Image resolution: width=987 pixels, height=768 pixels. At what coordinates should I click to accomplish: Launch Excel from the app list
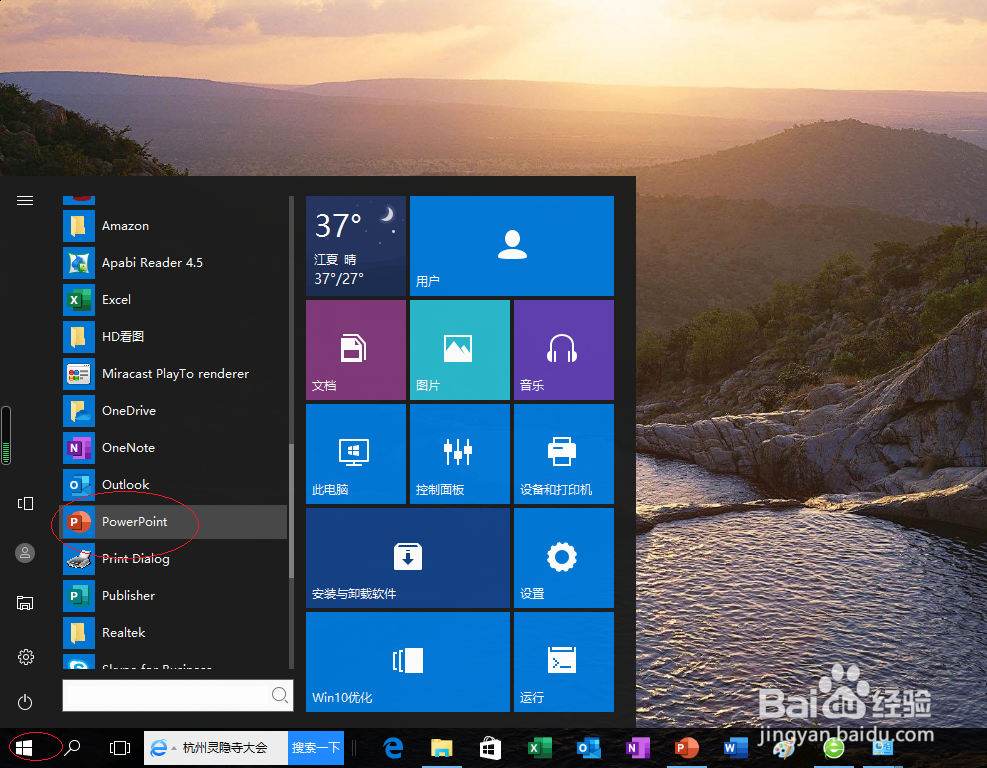click(x=174, y=300)
